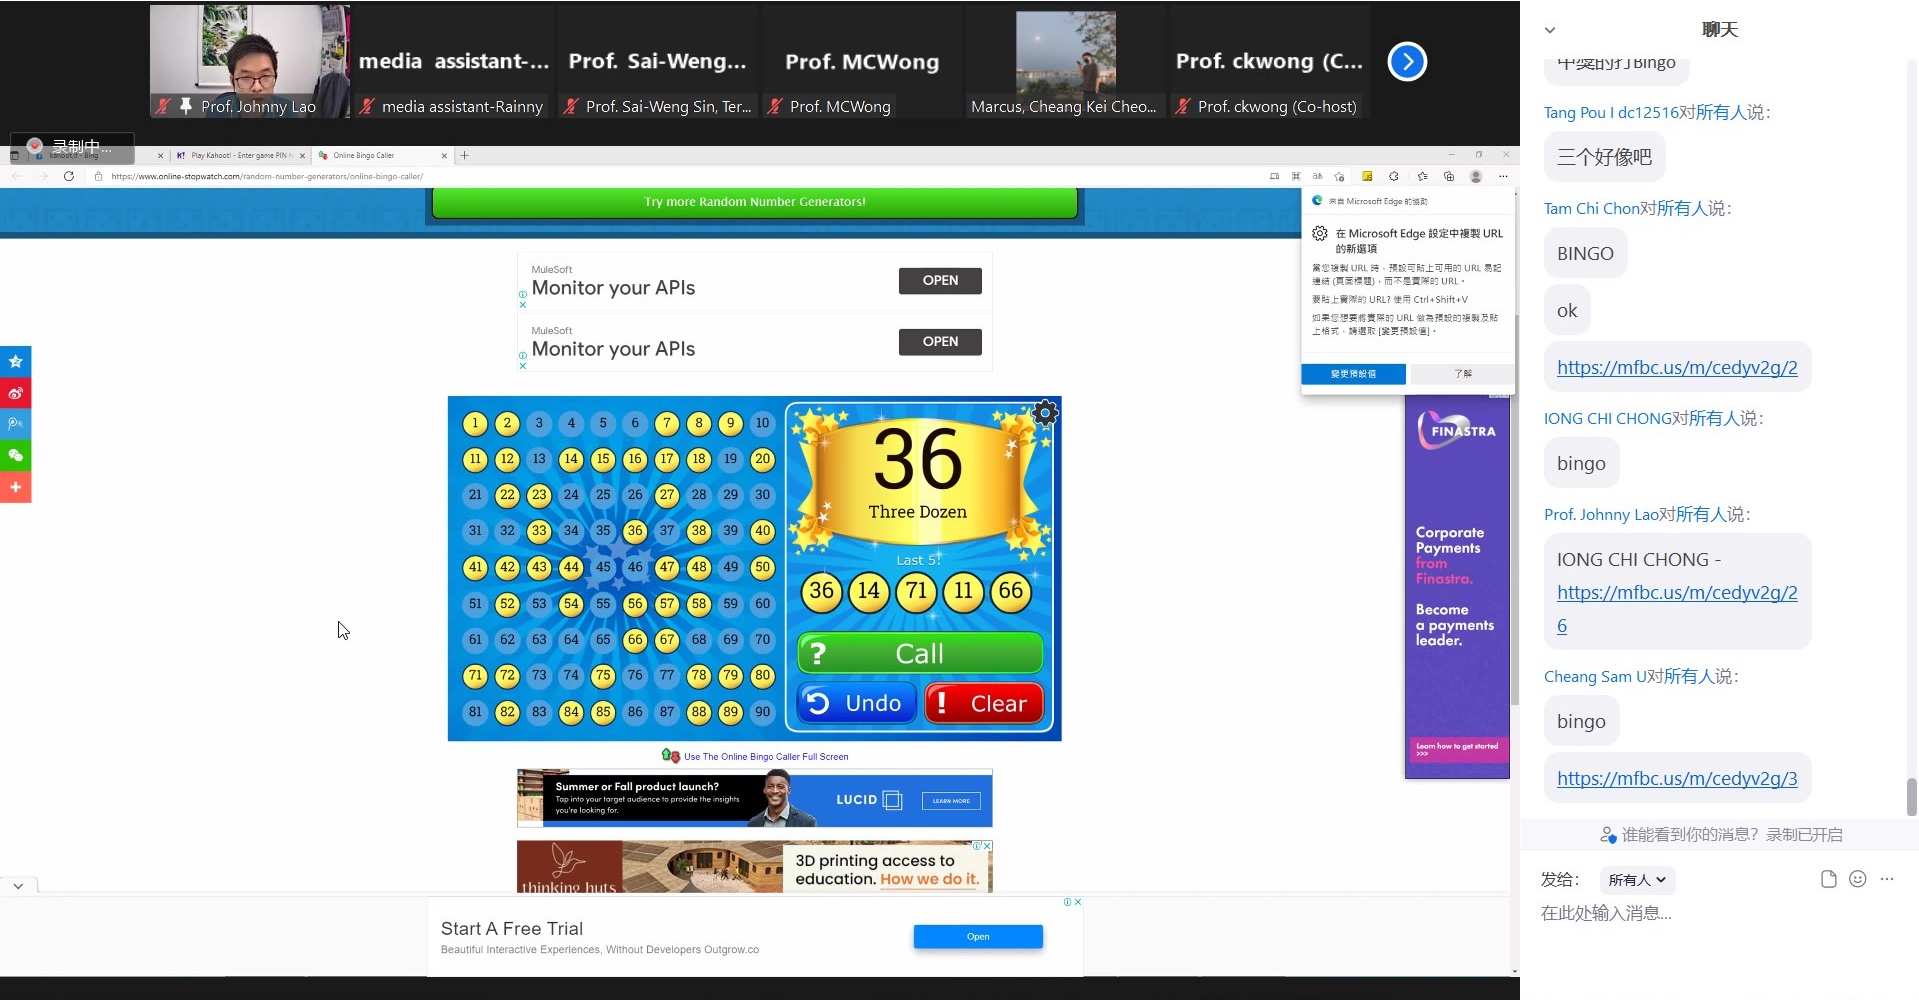This screenshot has height=1000, width=1919.
Task: Click the chat panel scrollbar
Action: tap(1911, 797)
